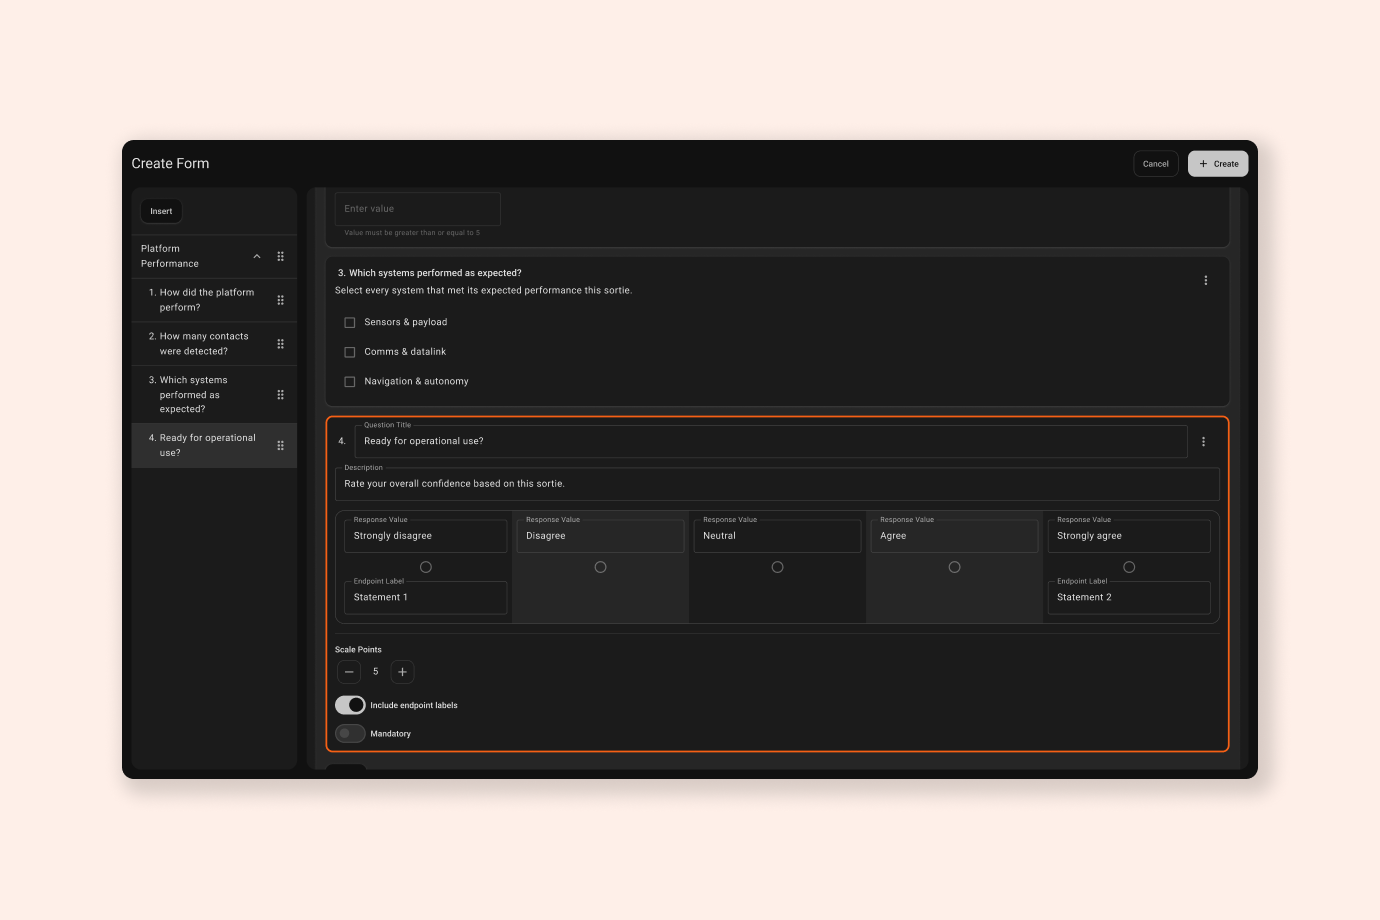The image size is (1380, 920).
Task: Enable the Mandatory toggle
Action: click(x=350, y=733)
